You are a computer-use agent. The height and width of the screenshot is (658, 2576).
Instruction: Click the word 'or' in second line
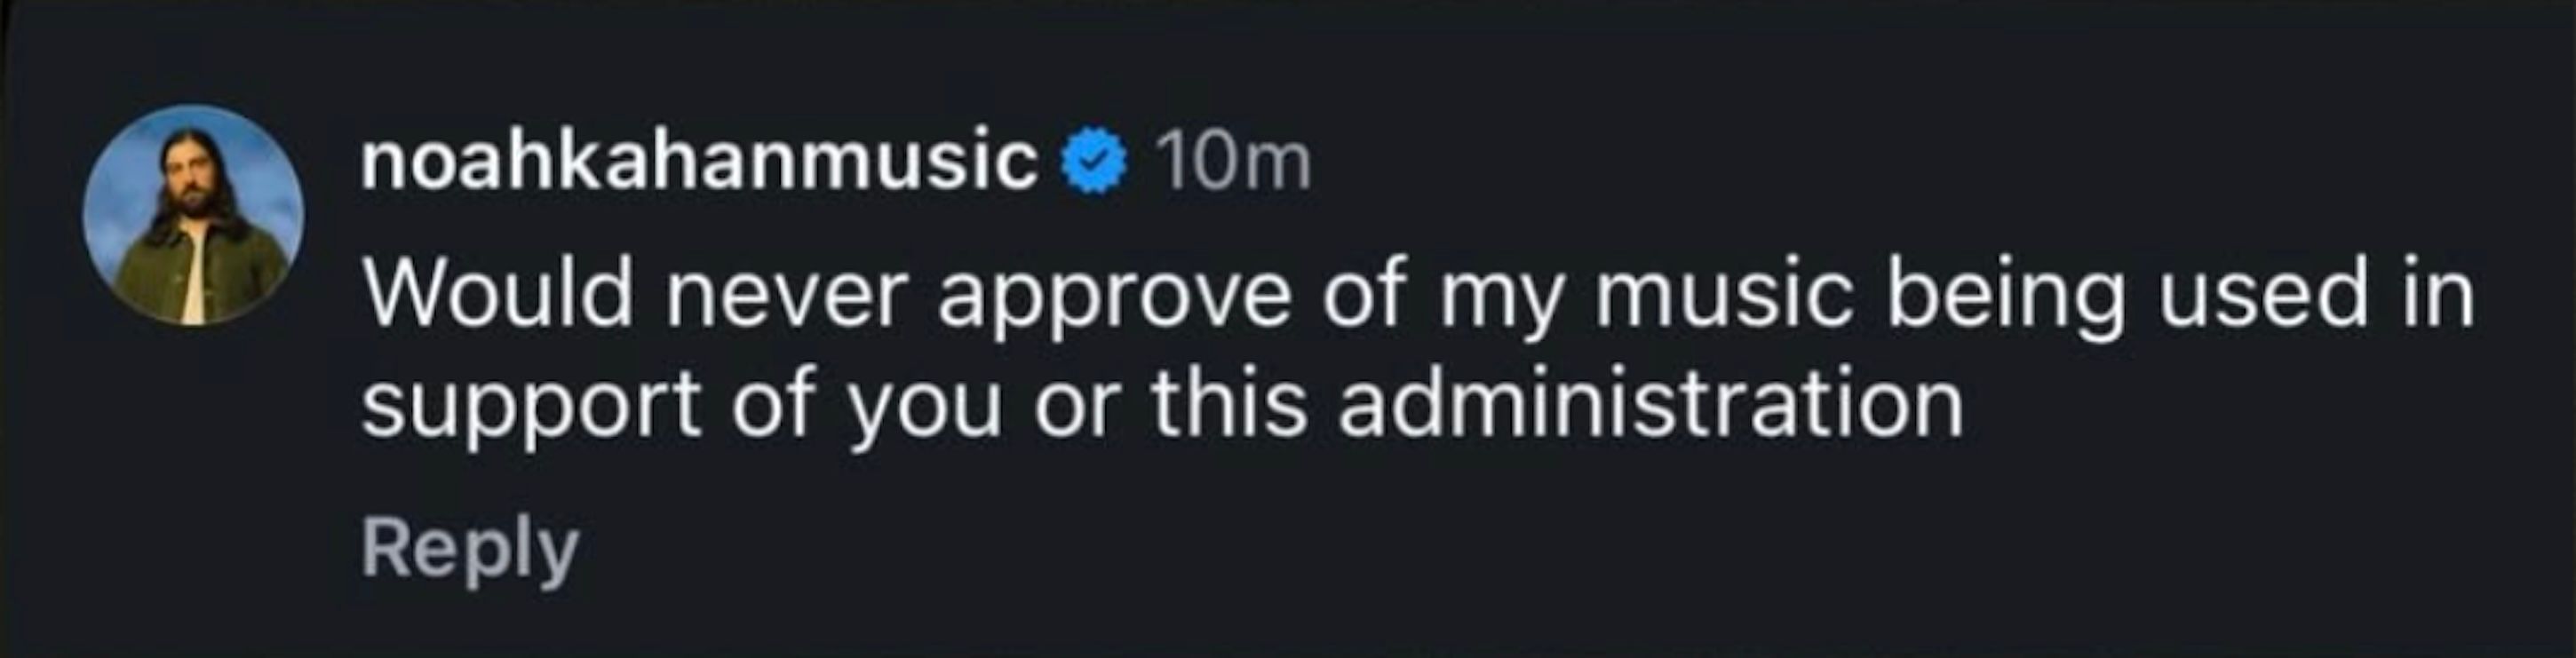click(1075, 410)
